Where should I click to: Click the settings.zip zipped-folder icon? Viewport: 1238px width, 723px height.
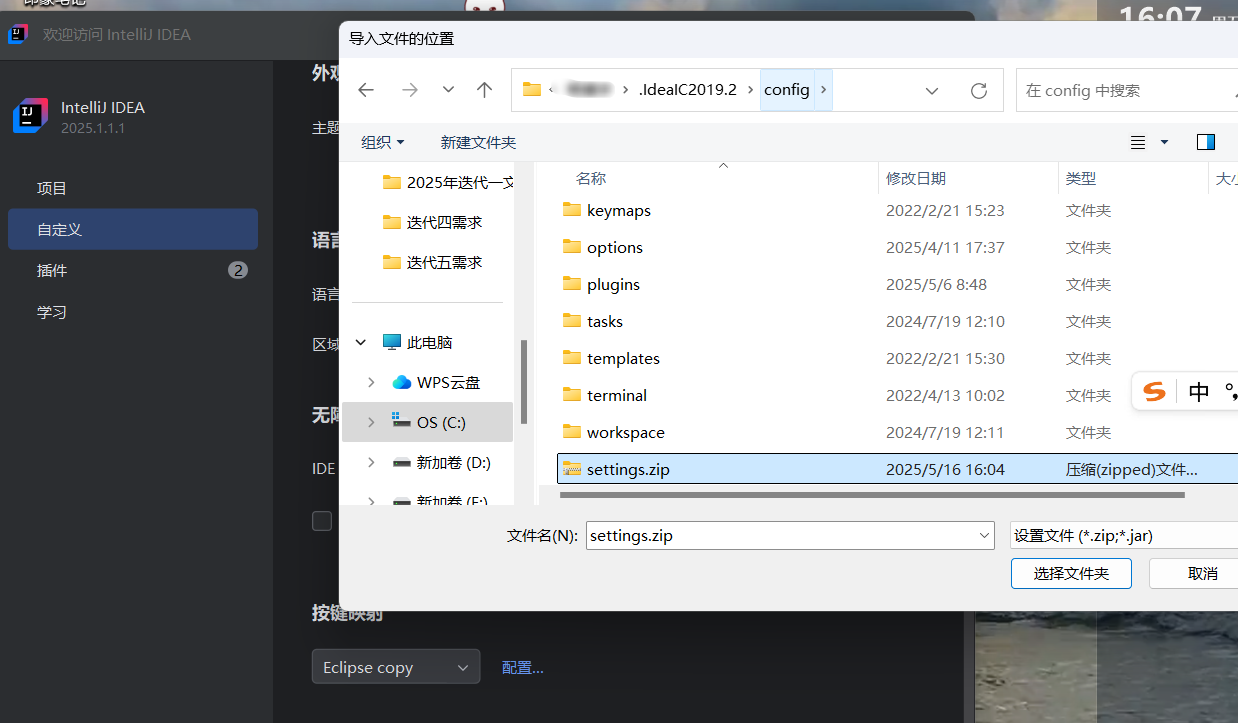[x=573, y=468]
